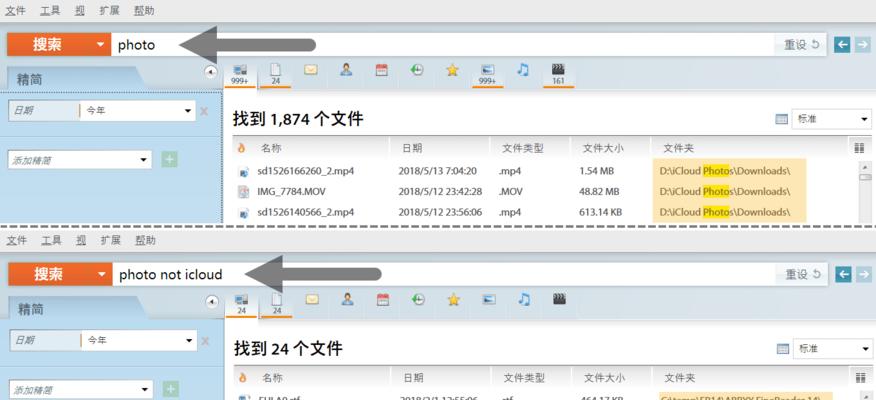The height and width of the screenshot is (400, 876).
Task: Show calendar category icon in bottom window
Action: coord(383,300)
